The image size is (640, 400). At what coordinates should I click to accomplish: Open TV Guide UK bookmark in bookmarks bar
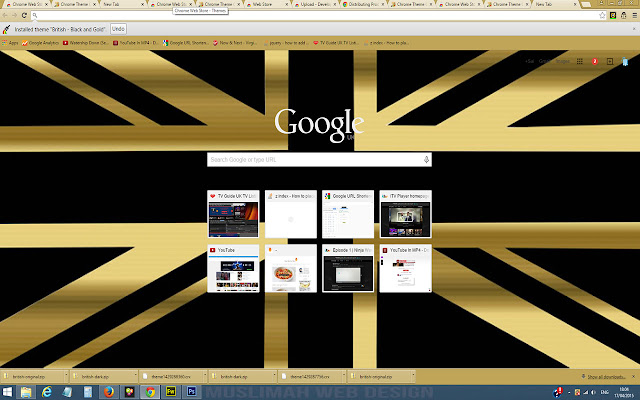point(336,42)
